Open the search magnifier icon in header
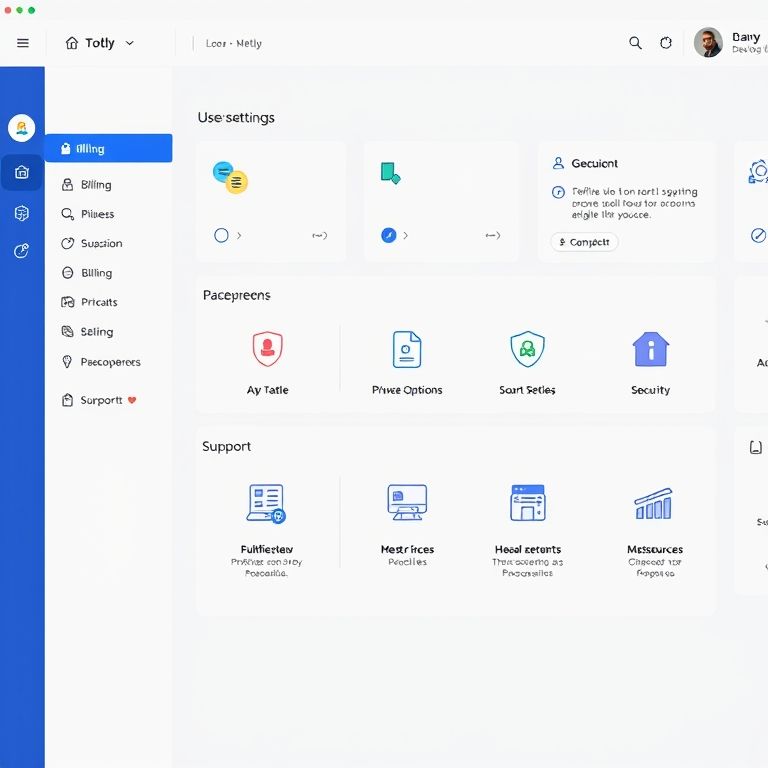Screen dimensions: 768x768 pyautogui.click(x=635, y=43)
